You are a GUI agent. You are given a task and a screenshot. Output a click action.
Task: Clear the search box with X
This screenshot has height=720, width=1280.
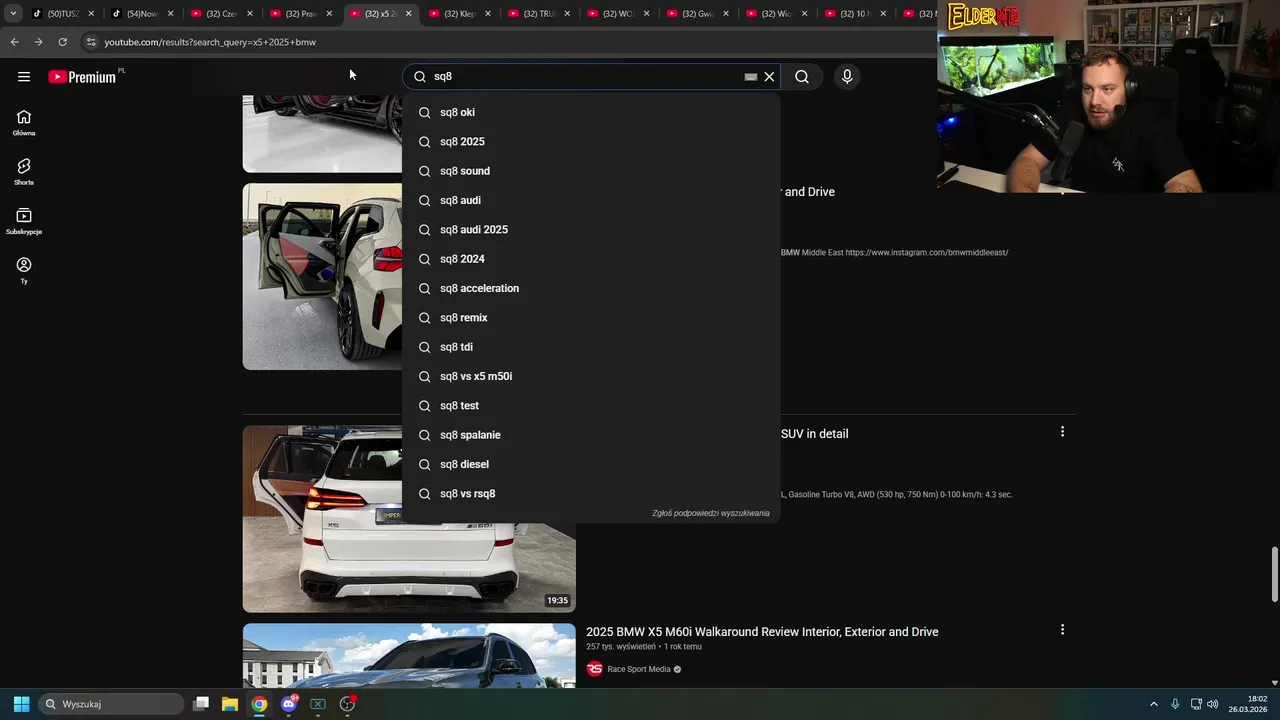tap(769, 77)
